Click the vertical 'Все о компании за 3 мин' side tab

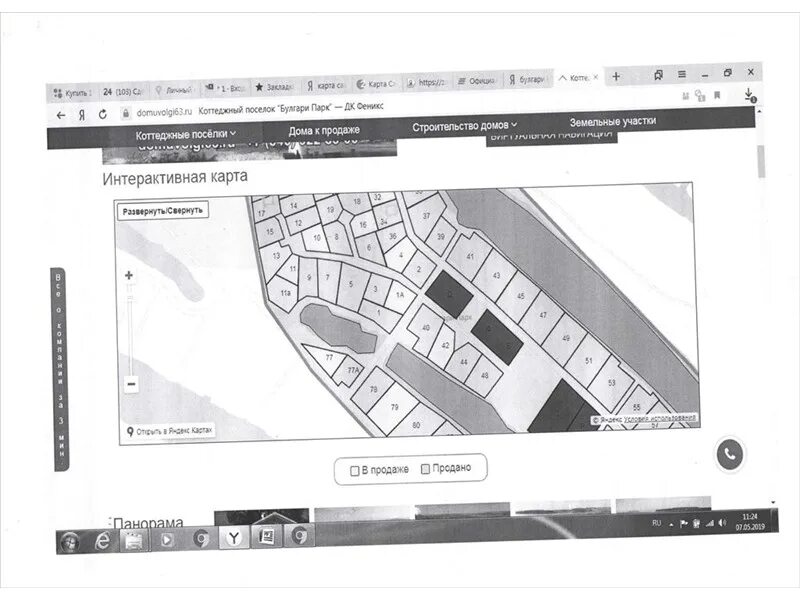pyautogui.click(x=60, y=369)
